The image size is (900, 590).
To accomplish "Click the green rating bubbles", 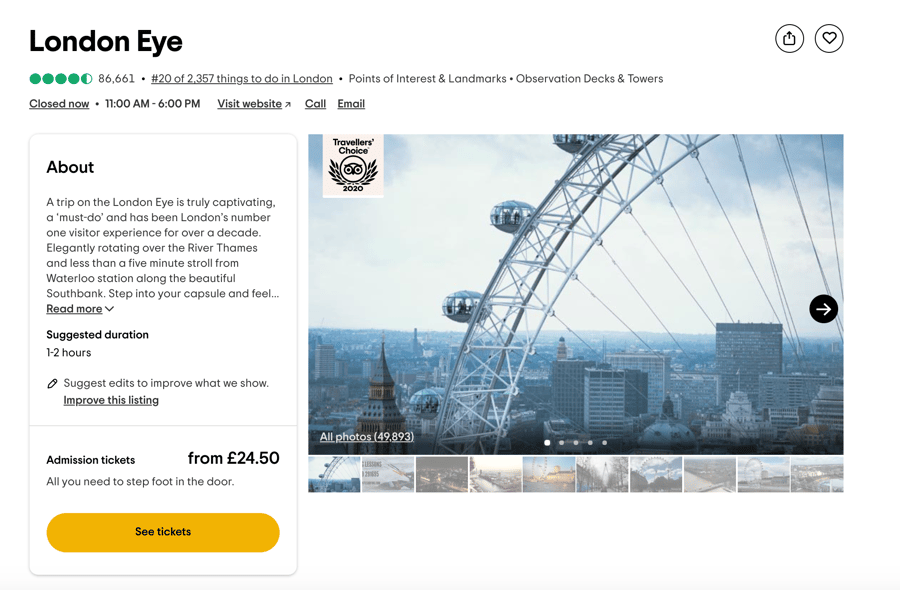I will point(61,79).
